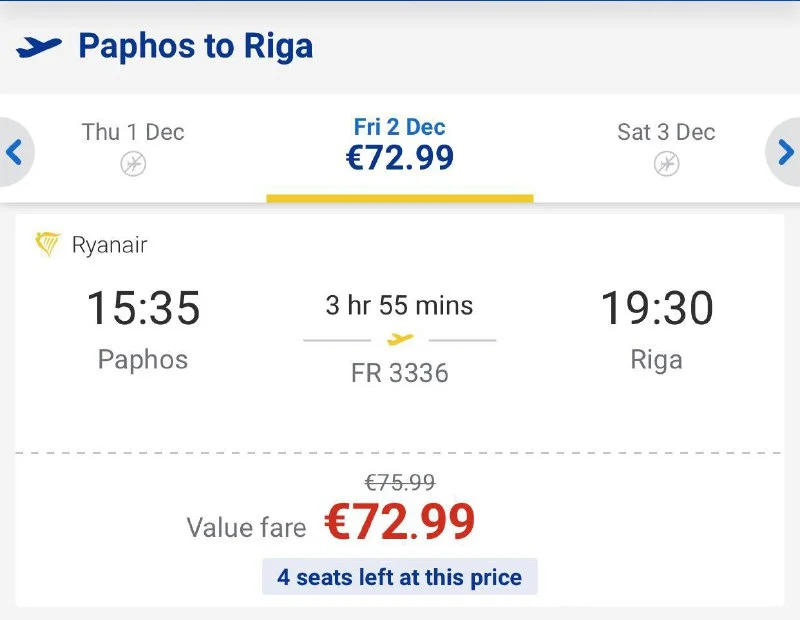Click the no-flights icon under Thu 1 Dec
The image size is (800, 620).
133,164
